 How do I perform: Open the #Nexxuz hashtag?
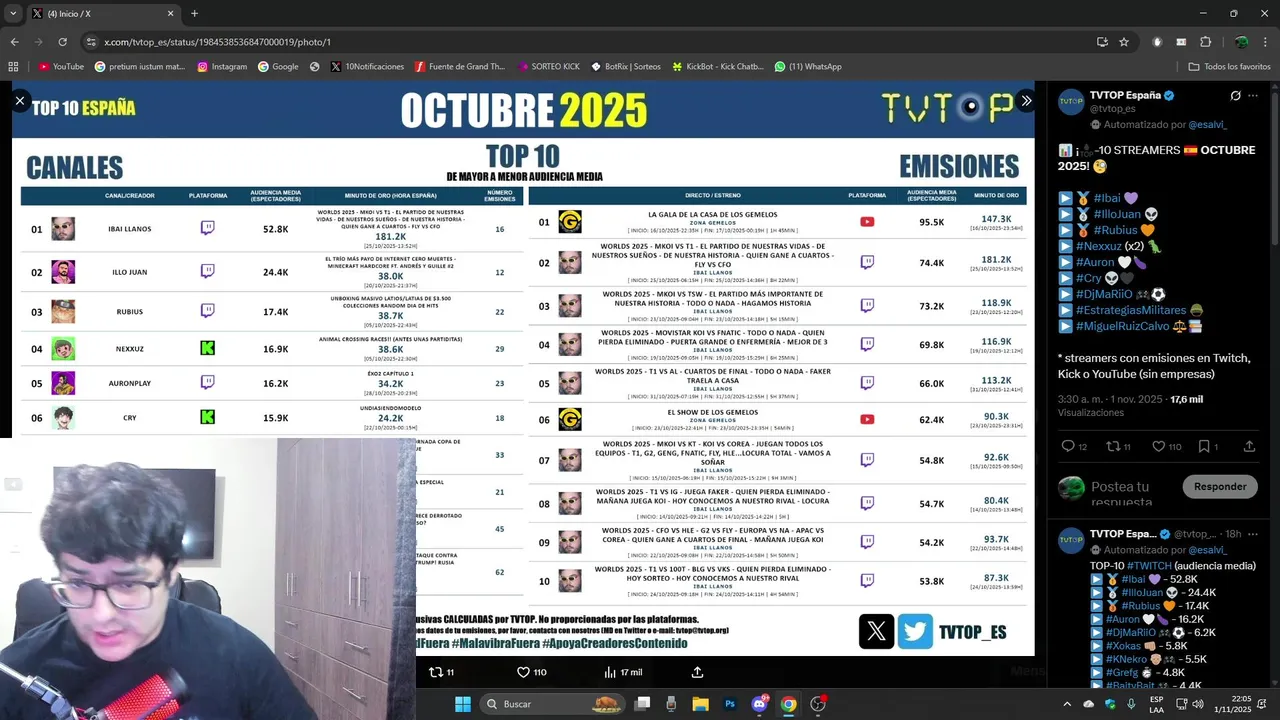[x=1099, y=246]
